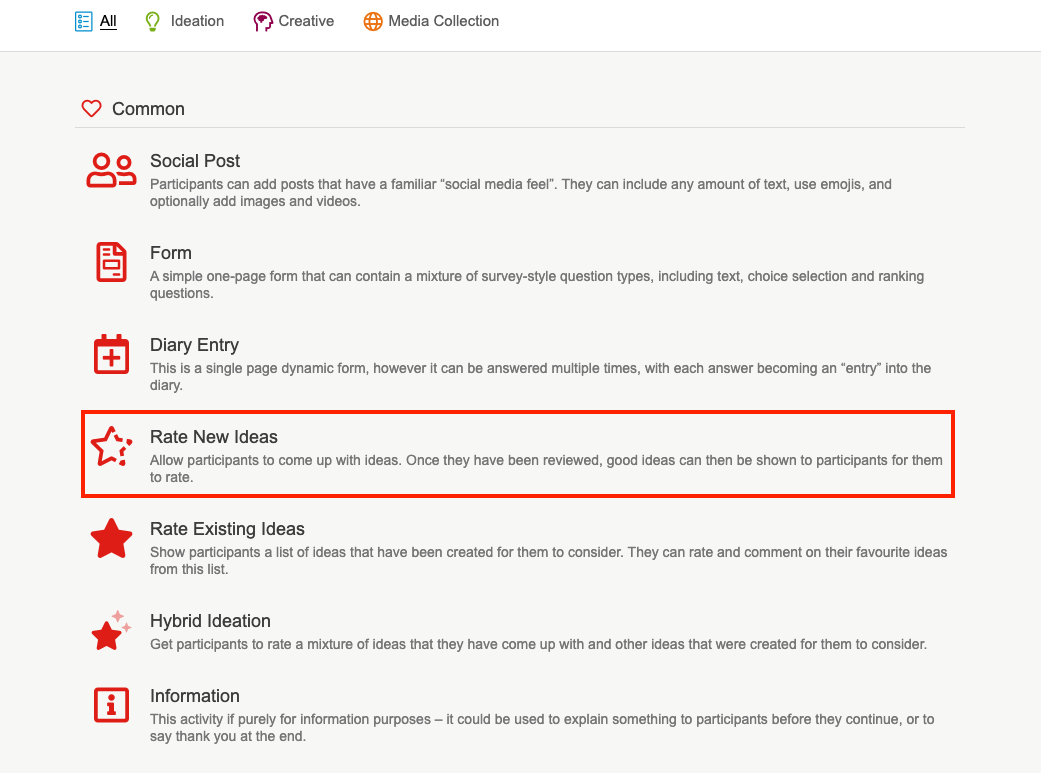Click the Common heart icon
The width and height of the screenshot is (1041, 773).
[x=91, y=109]
